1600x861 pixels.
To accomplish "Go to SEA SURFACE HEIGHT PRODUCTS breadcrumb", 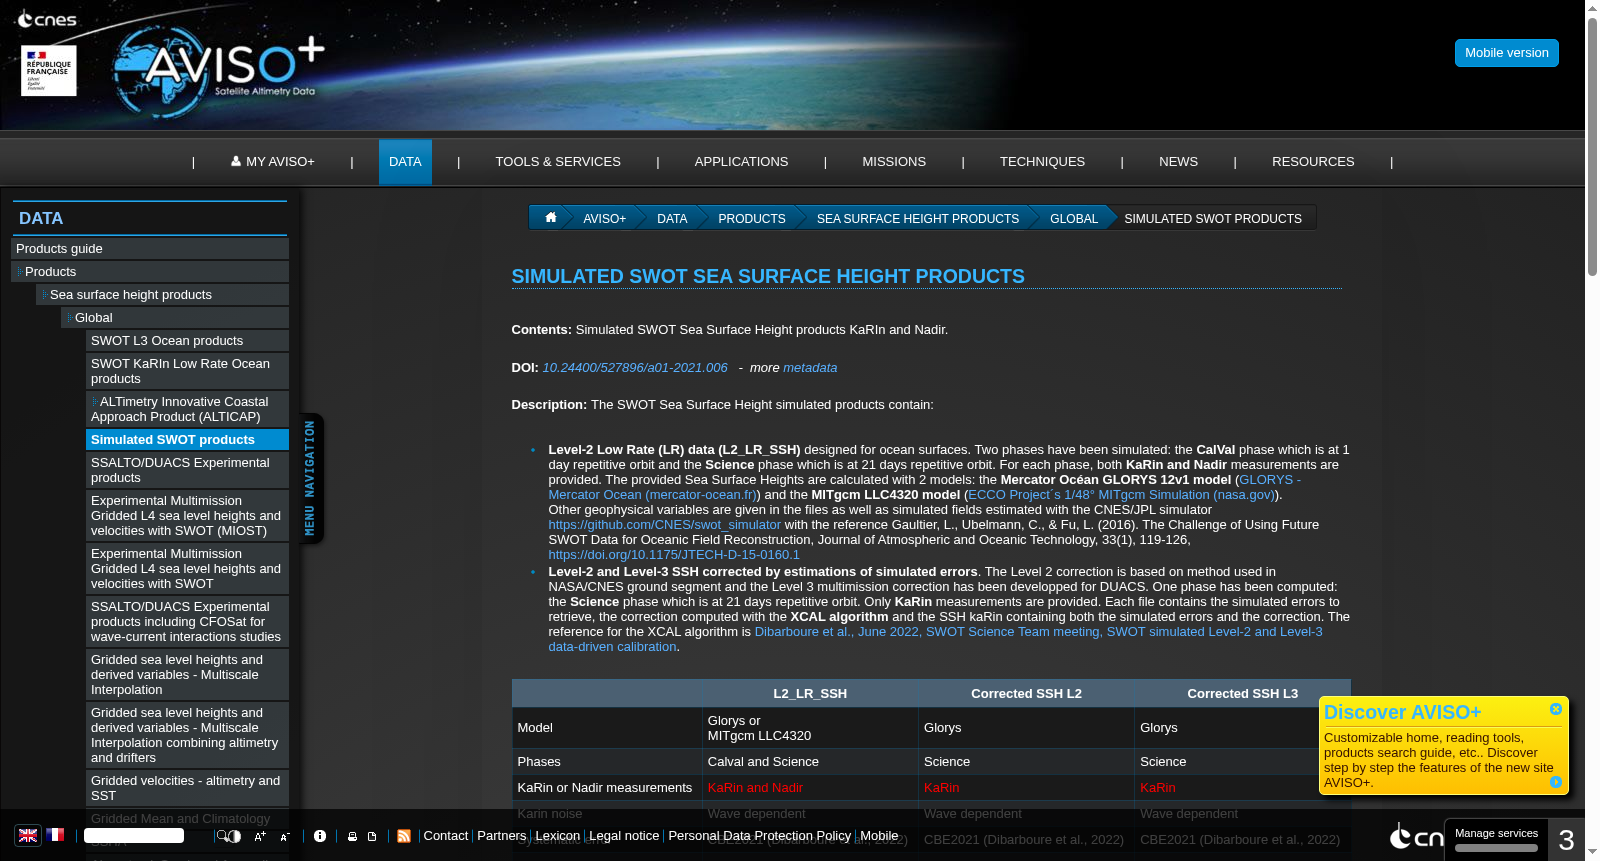I will coord(918,218).
